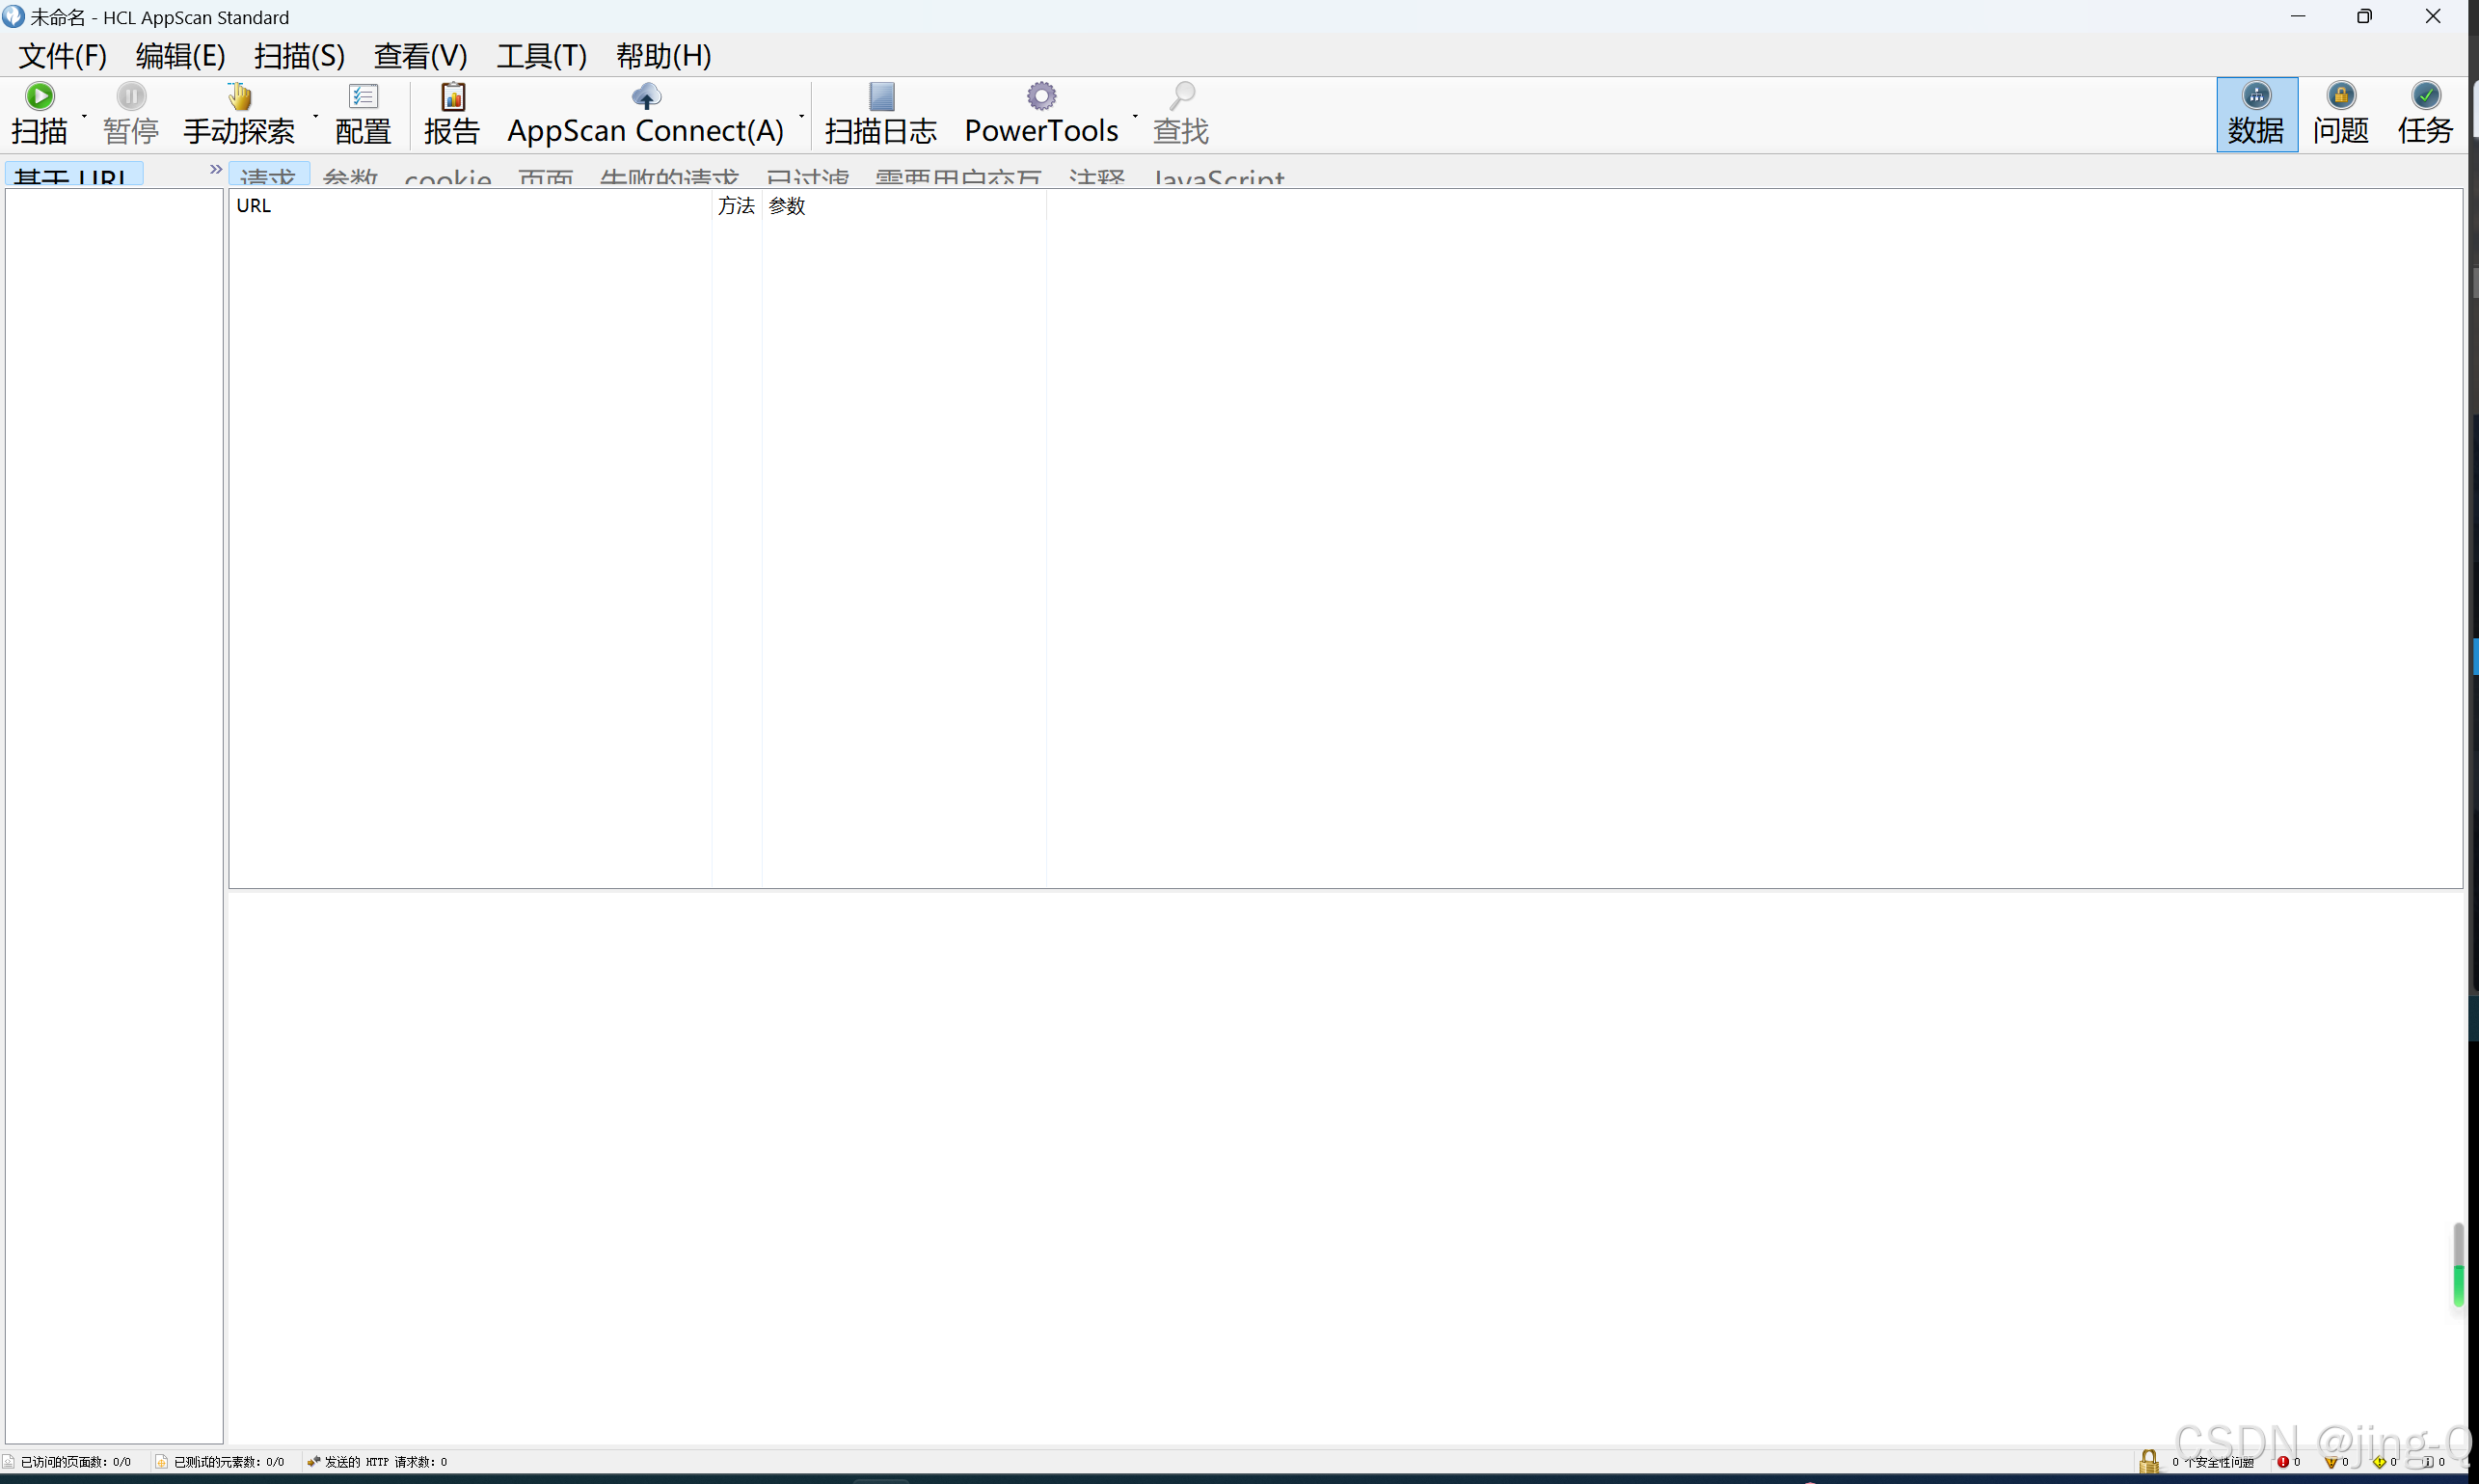This screenshot has width=2479, height=1484.
Task: Expand the double-chevron beside 基于 URL
Action: coord(215,170)
